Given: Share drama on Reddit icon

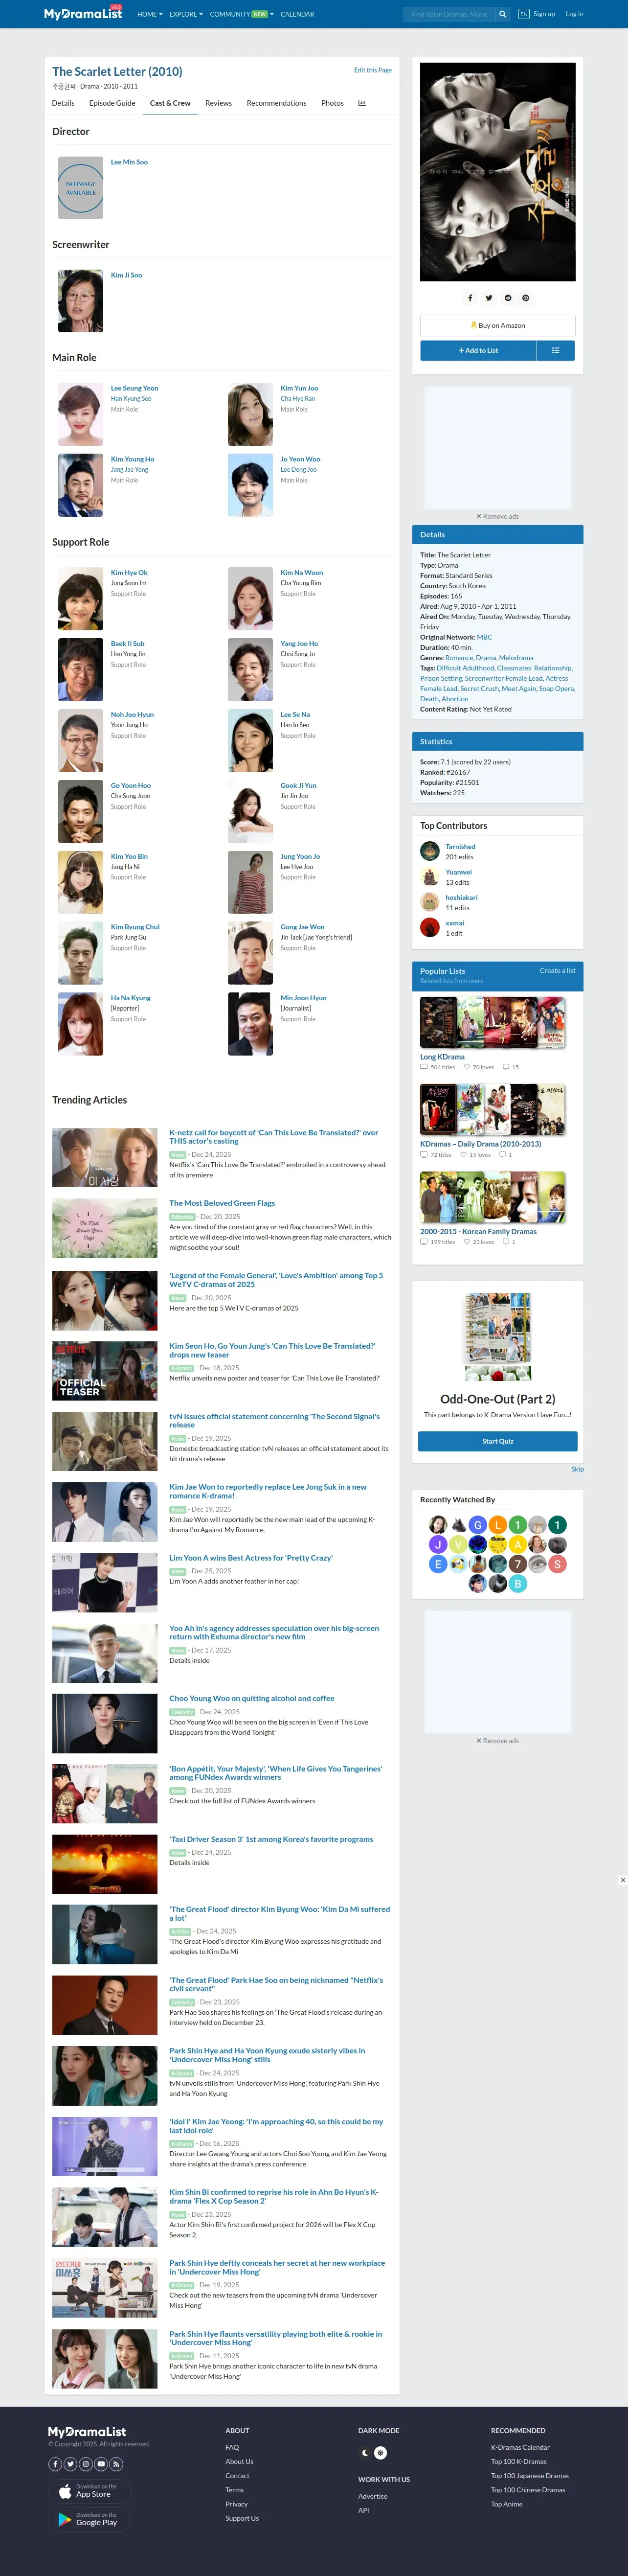Looking at the screenshot, I should [507, 298].
